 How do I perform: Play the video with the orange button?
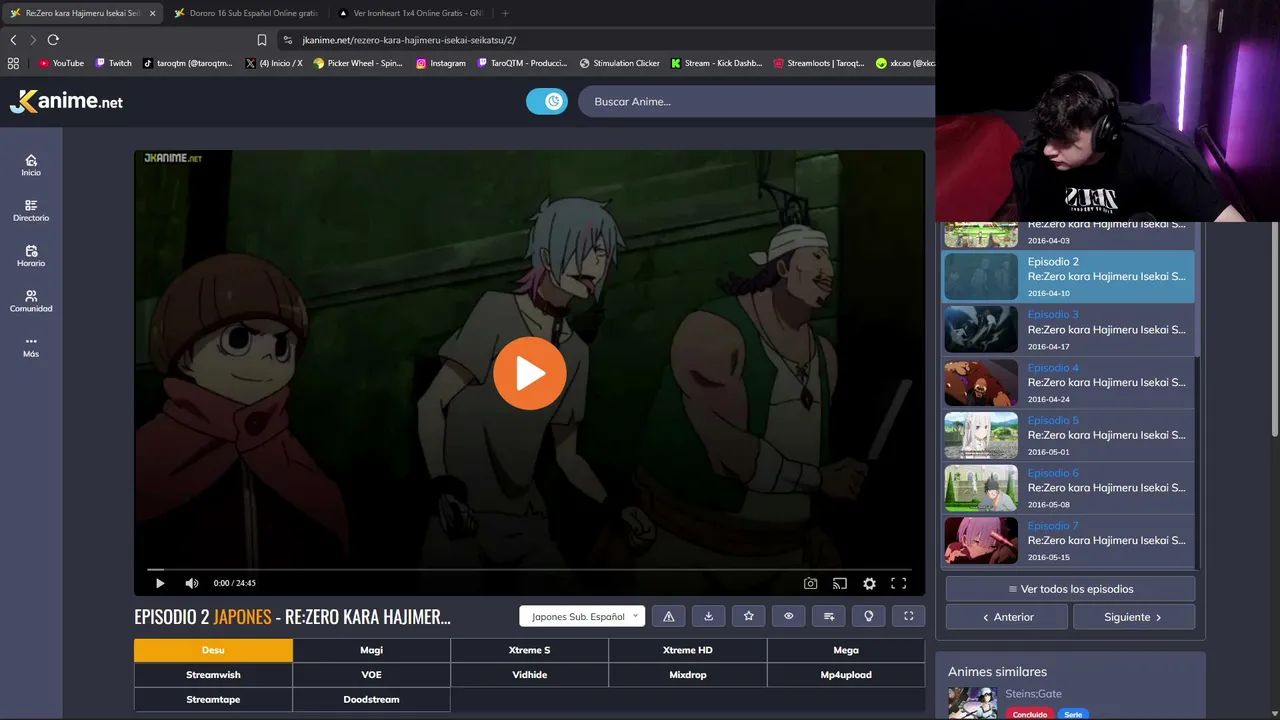pyautogui.click(x=530, y=373)
